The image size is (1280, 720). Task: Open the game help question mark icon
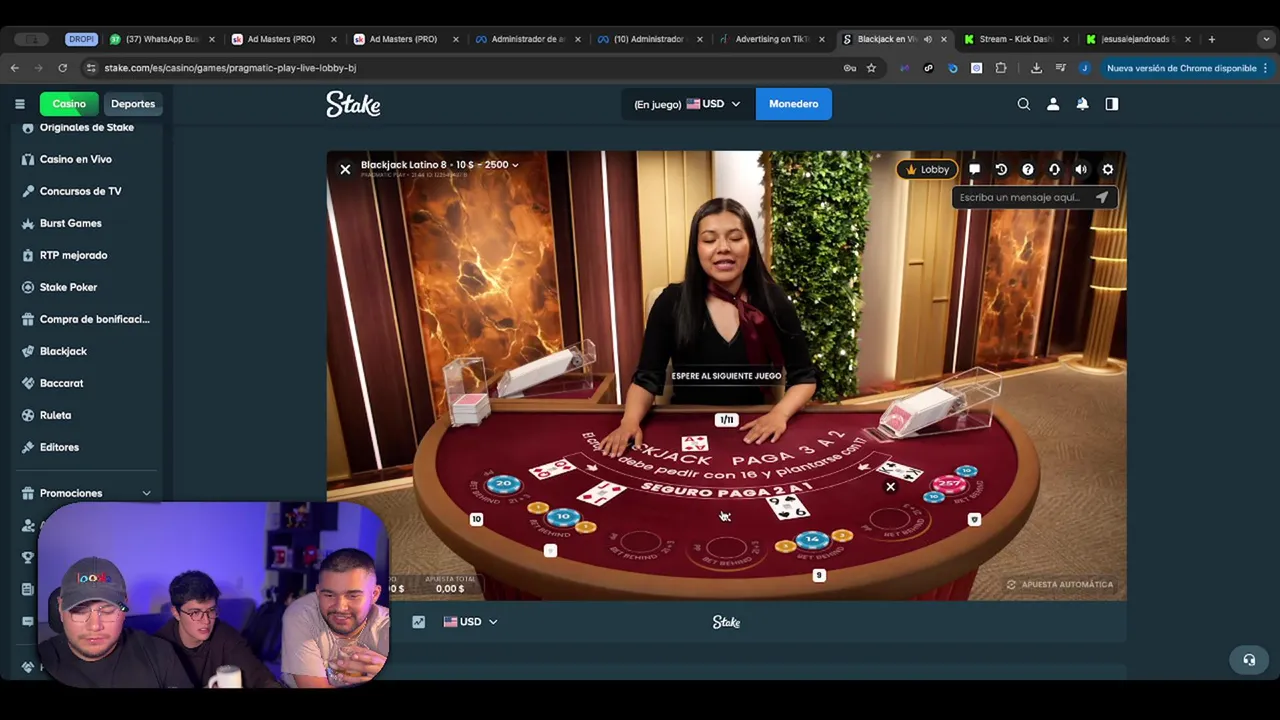[x=1027, y=169]
